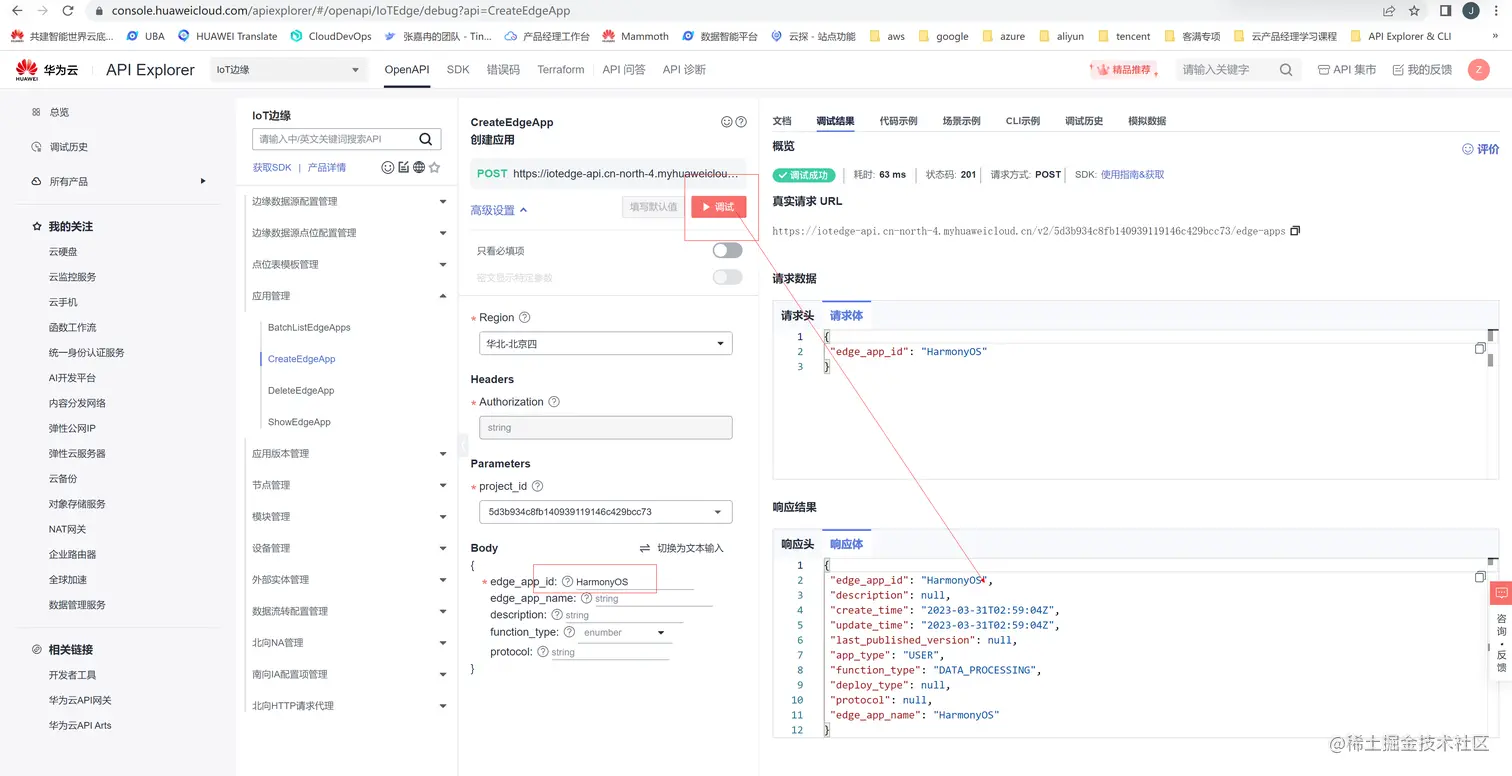Click the help icon beside Region label
Screen dimensions: 1512x776
[525, 318]
